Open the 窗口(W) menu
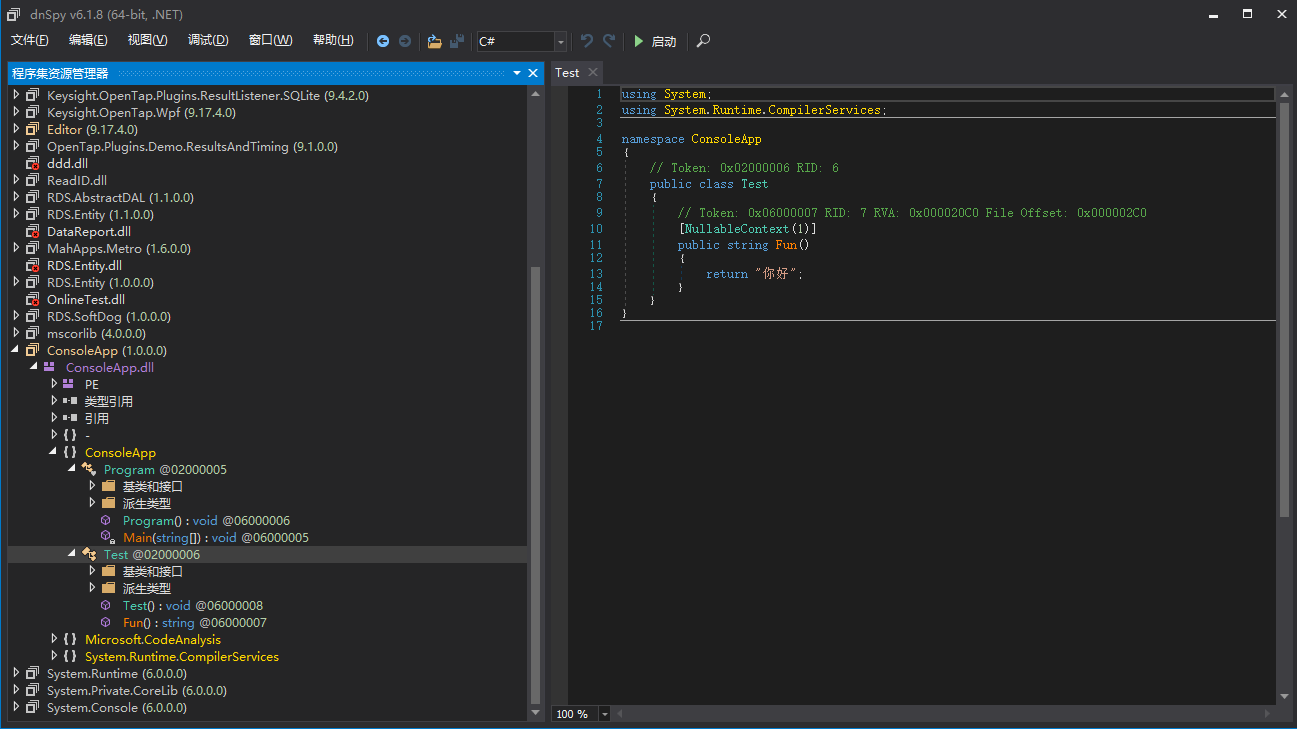The height and width of the screenshot is (731, 1297). pos(270,40)
